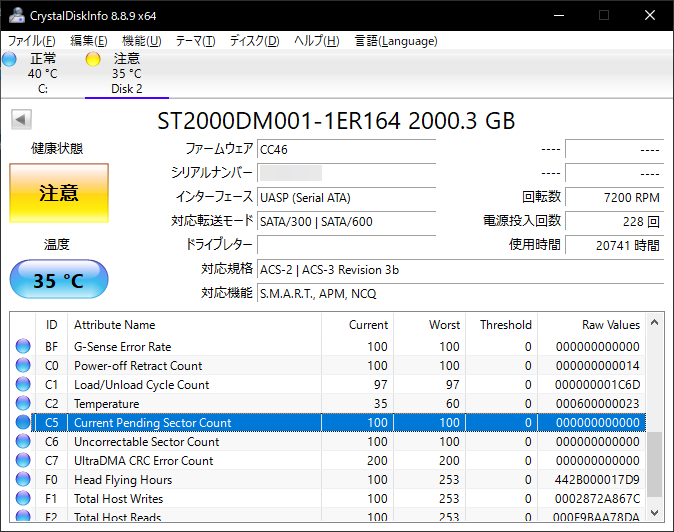Click the scroll down arrow of attribute list
Image resolution: width=674 pixels, height=532 pixels.
pos(655,512)
